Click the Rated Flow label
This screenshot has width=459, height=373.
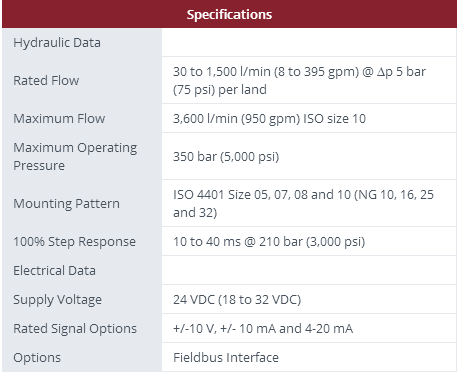[46, 80]
